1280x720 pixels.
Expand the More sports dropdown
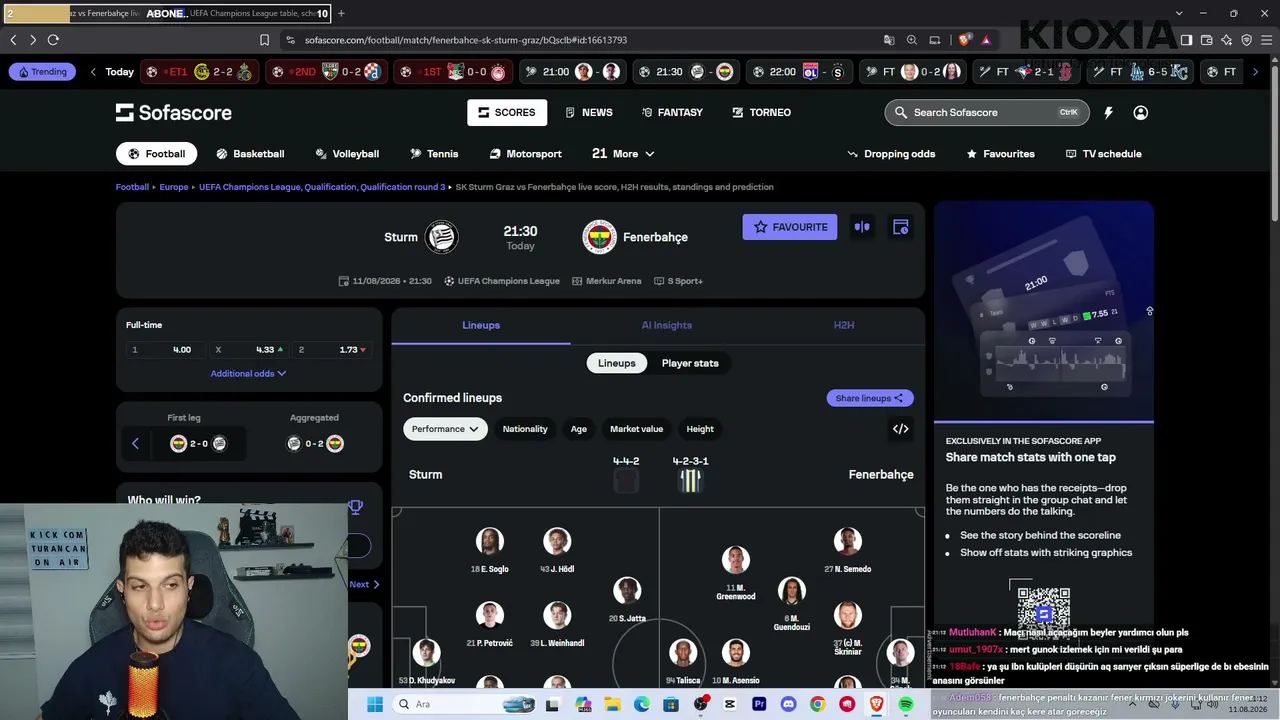[623, 154]
